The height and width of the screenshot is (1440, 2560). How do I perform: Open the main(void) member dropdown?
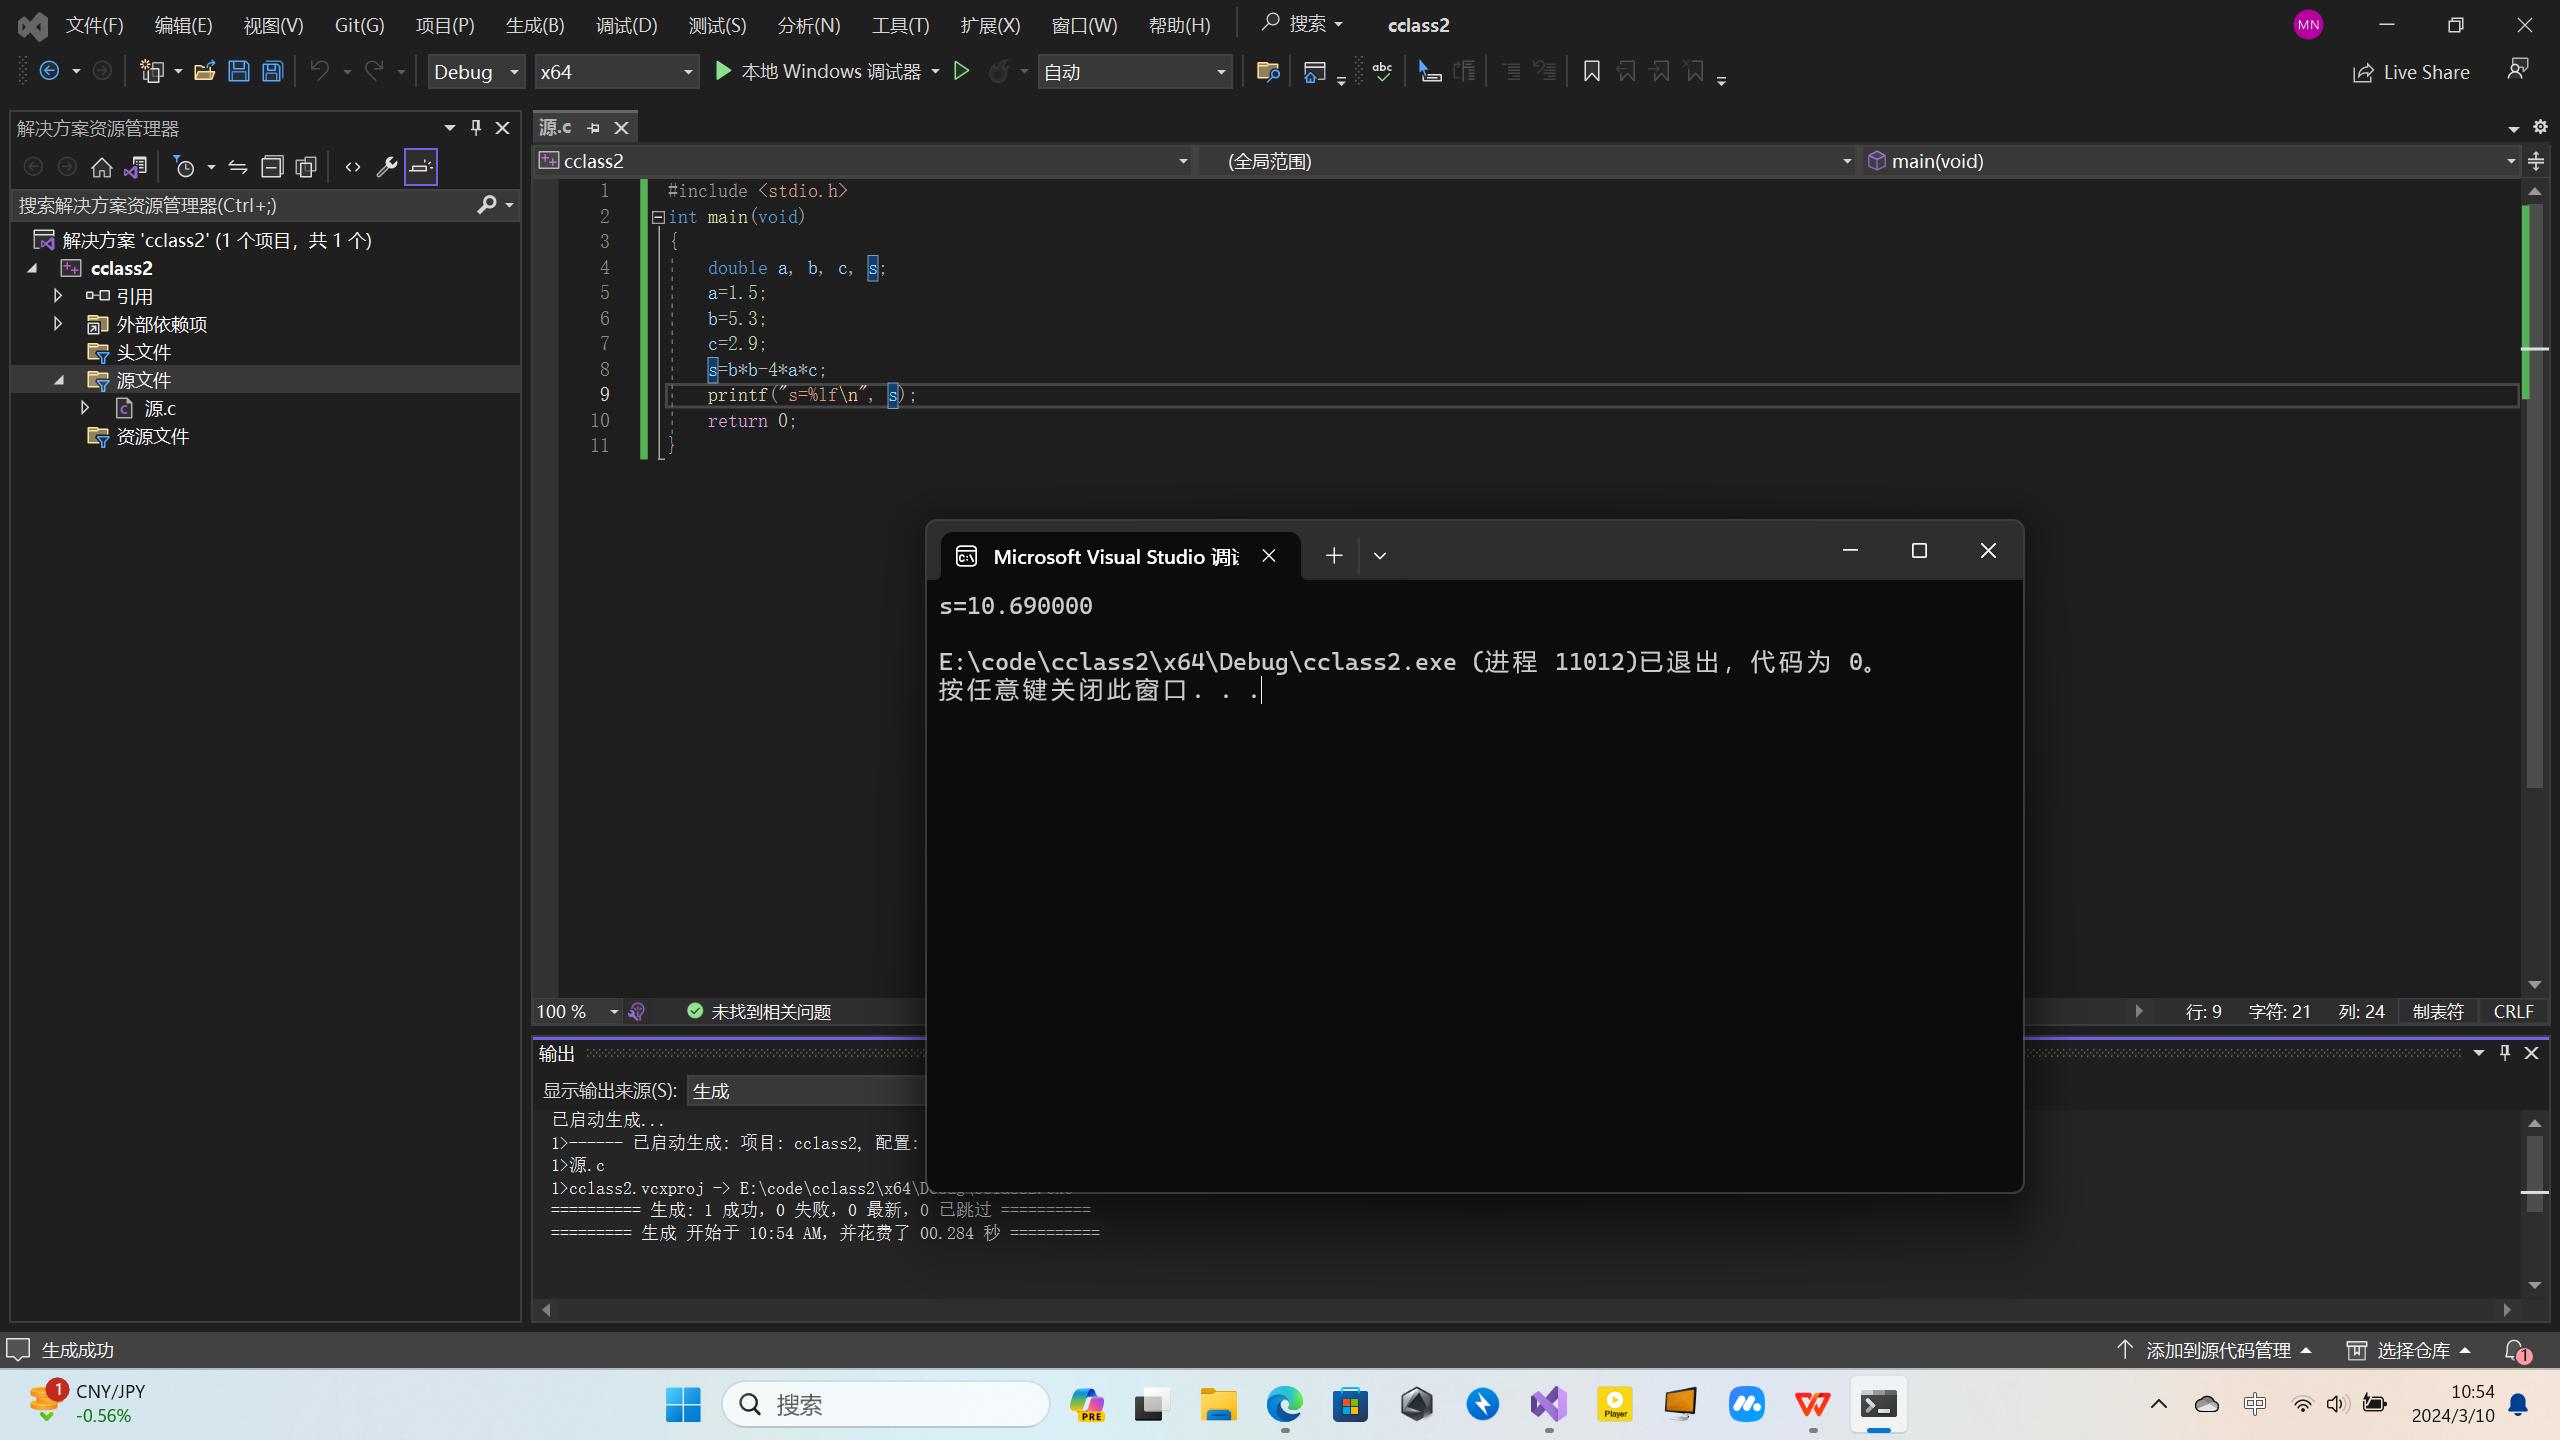point(2191,161)
